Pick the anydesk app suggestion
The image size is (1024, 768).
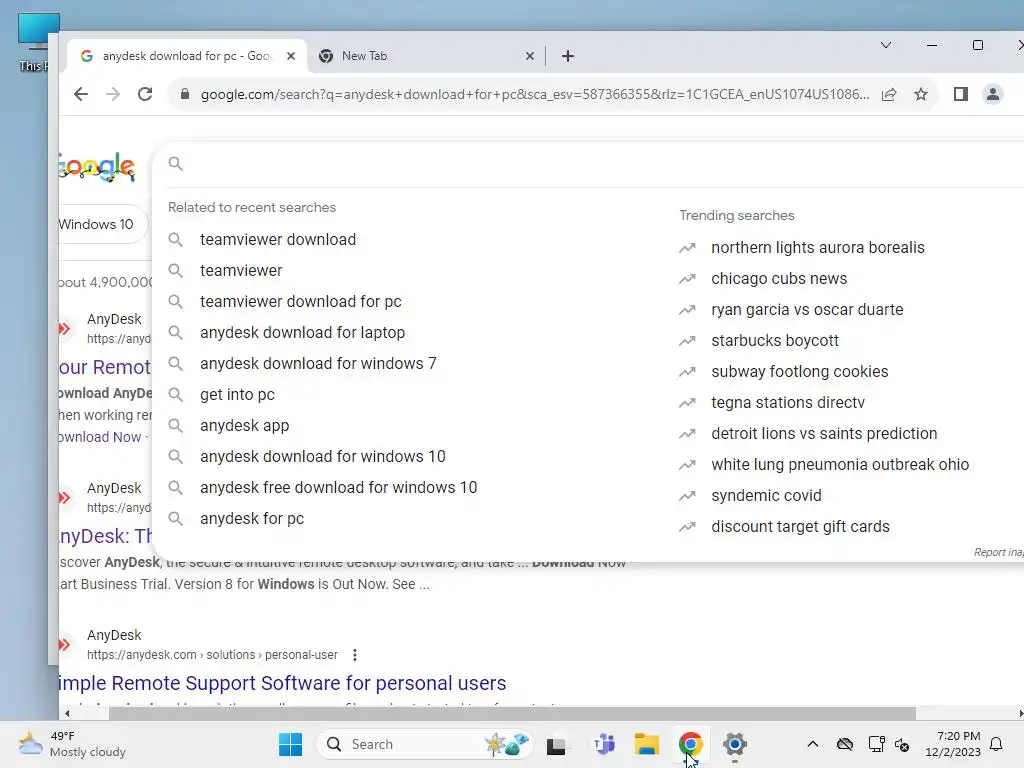(244, 426)
